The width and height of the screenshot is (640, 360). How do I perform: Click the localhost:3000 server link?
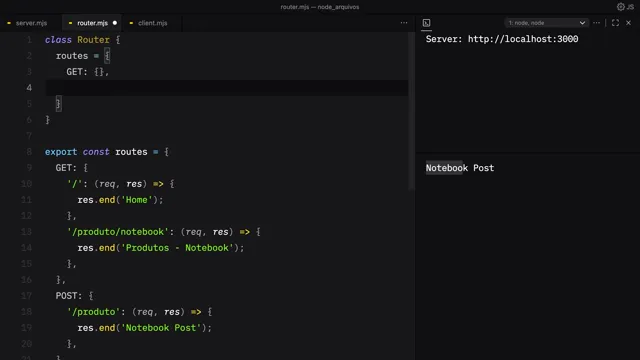coord(523,39)
